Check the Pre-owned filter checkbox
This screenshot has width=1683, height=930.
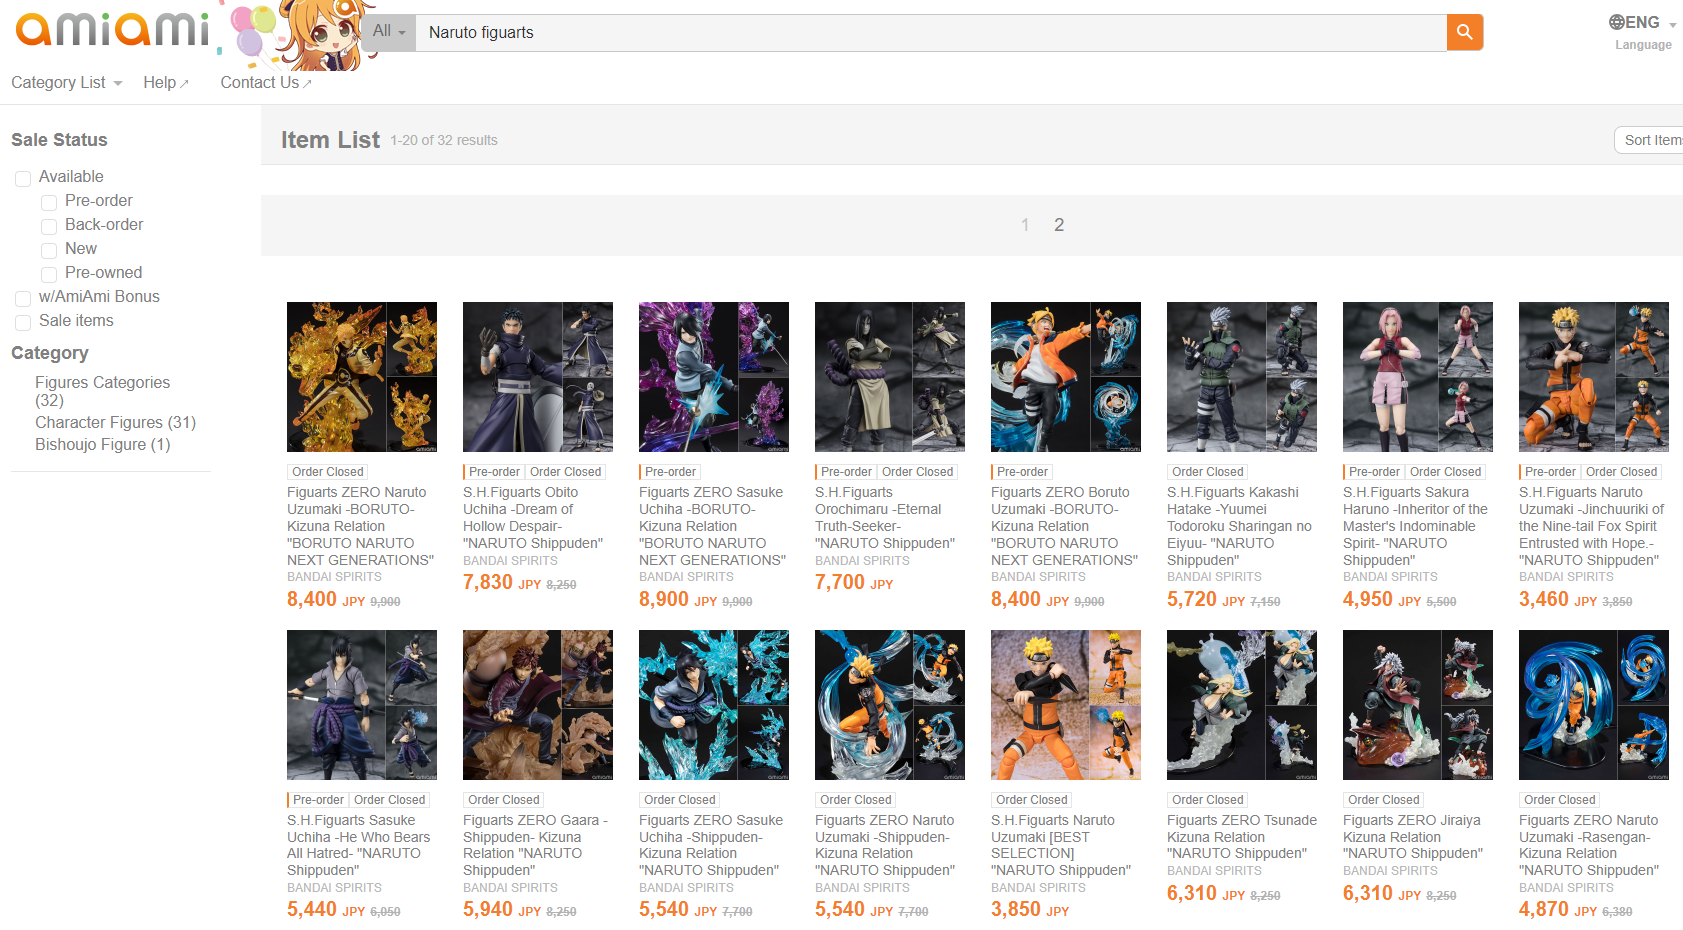click(49, 274)
